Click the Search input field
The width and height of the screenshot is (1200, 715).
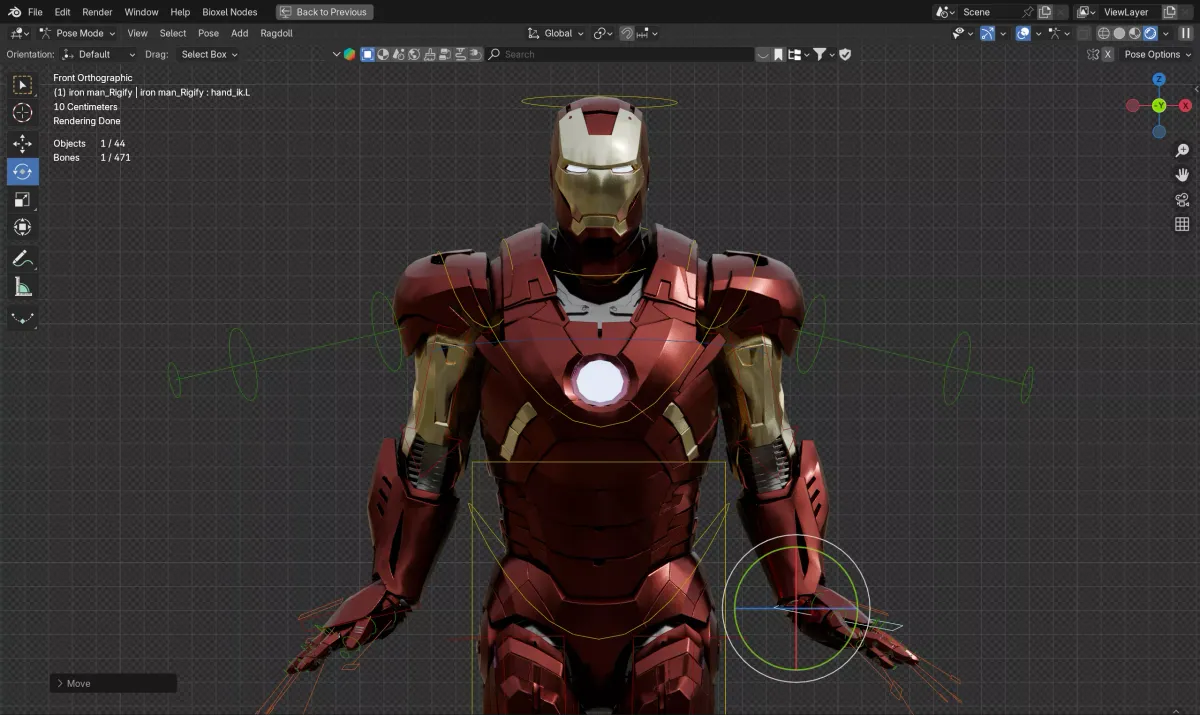[620, 54]
